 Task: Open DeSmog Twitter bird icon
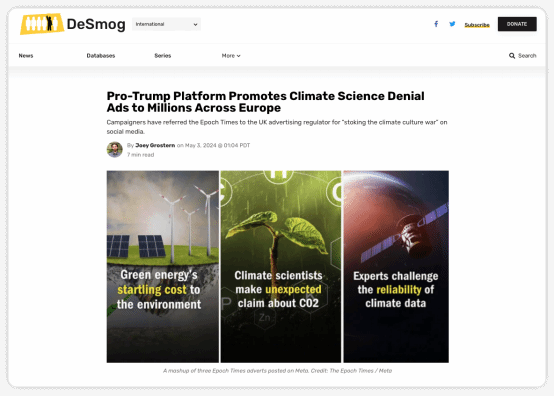click(452, 24)
